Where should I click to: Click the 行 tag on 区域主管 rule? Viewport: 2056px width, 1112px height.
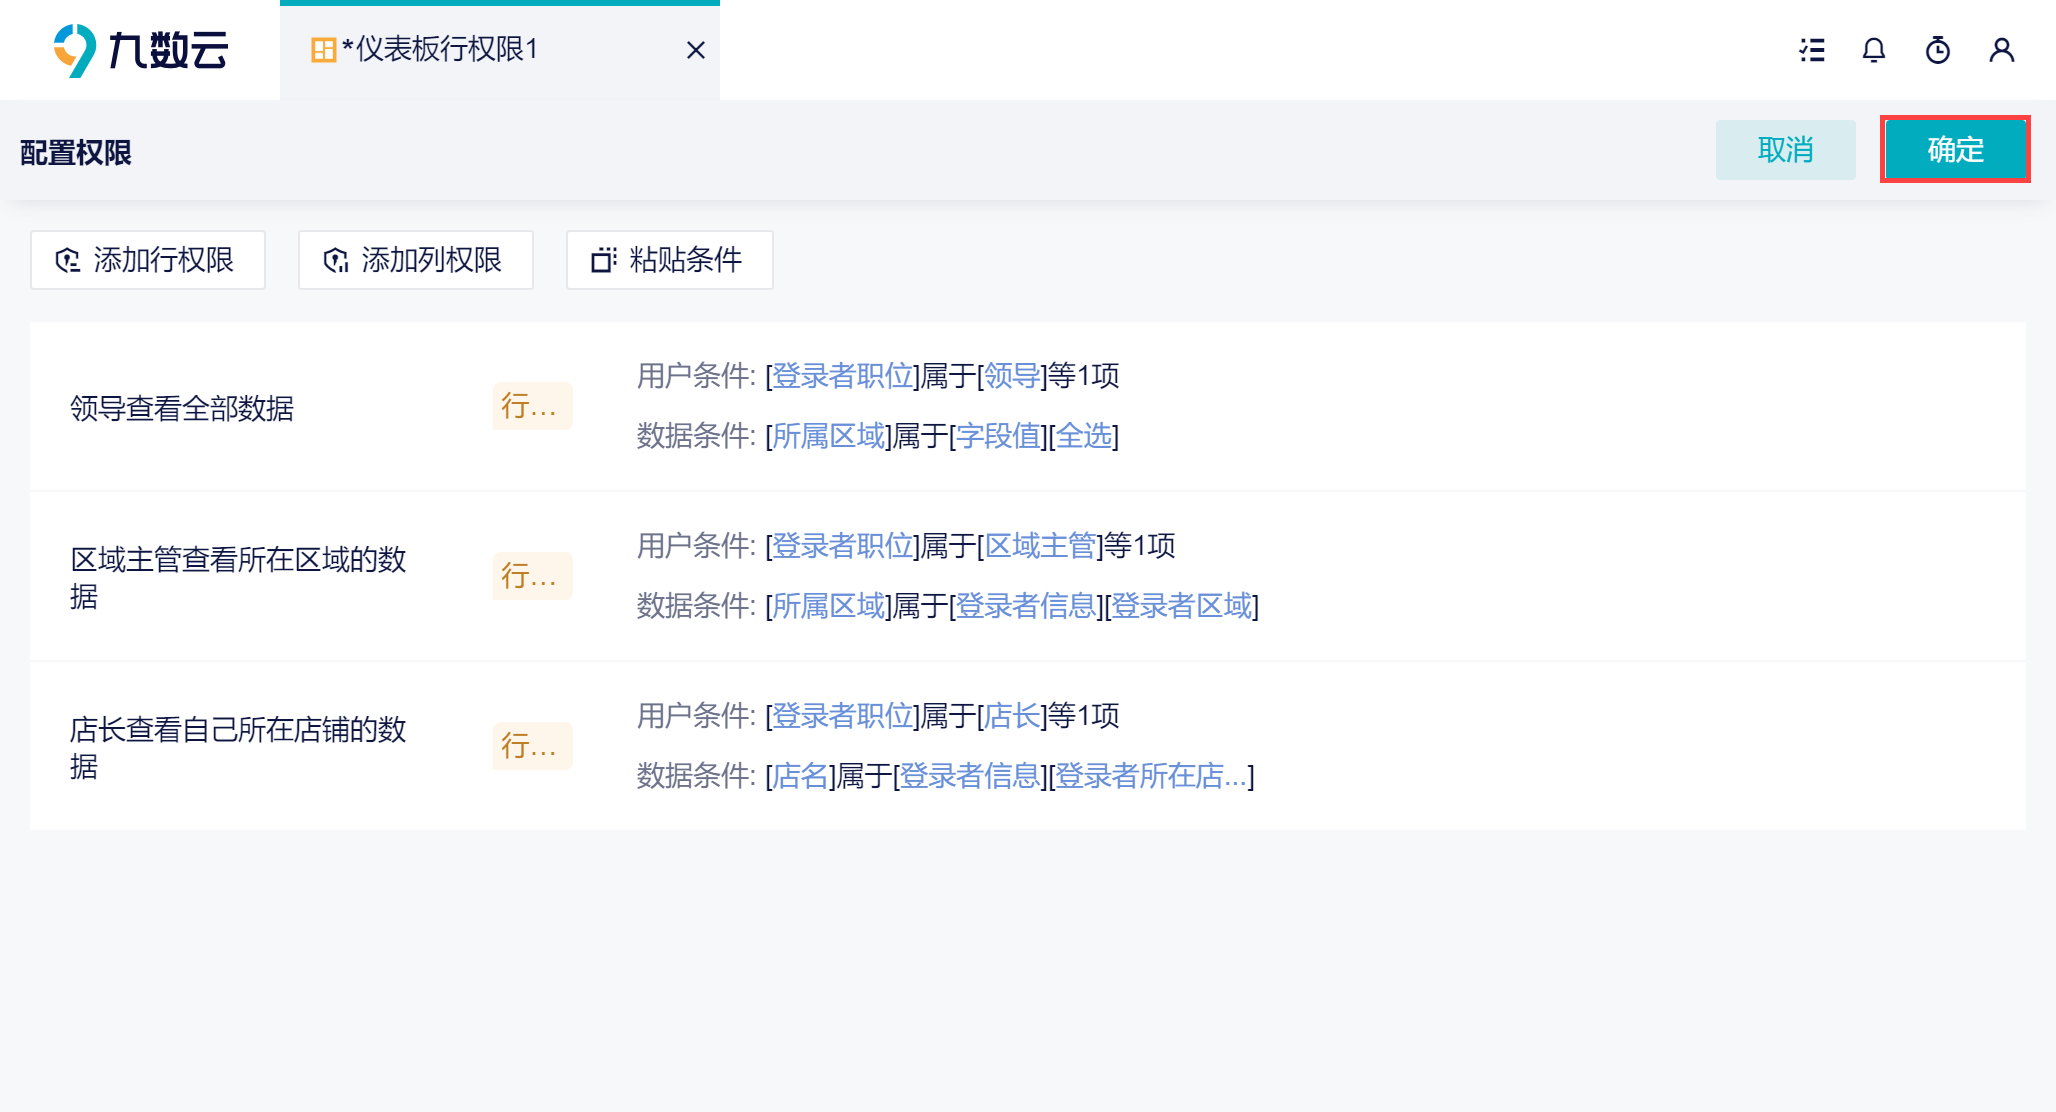[x=532, y=576]
